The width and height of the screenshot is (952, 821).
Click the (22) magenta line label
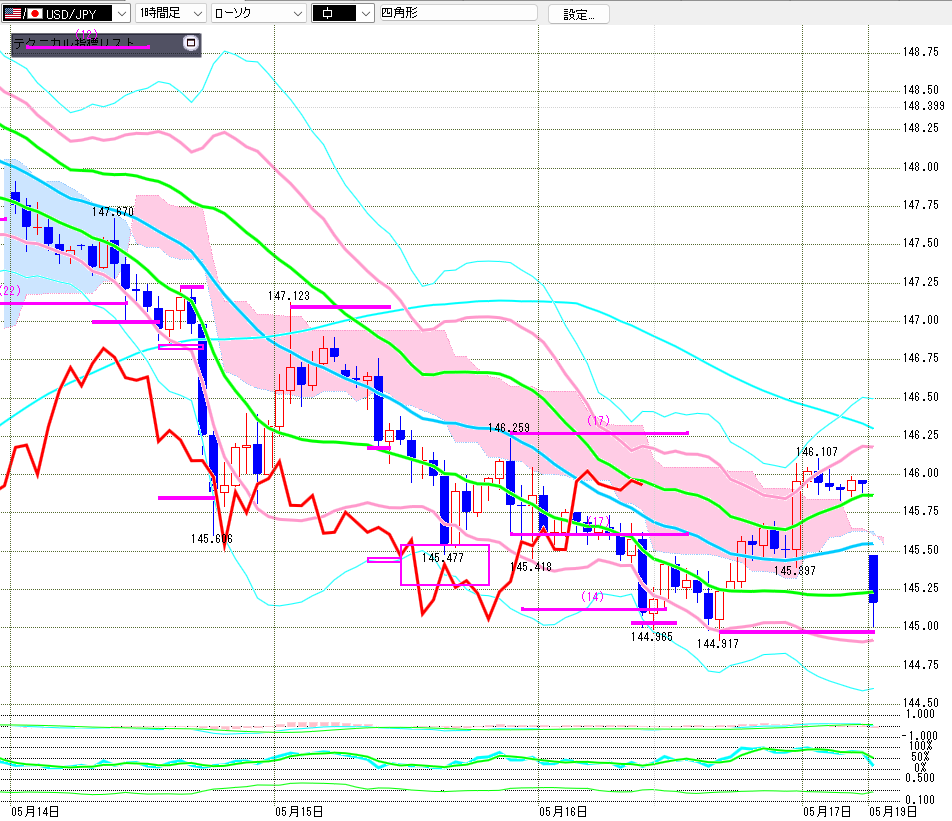[x=10, y=290]
